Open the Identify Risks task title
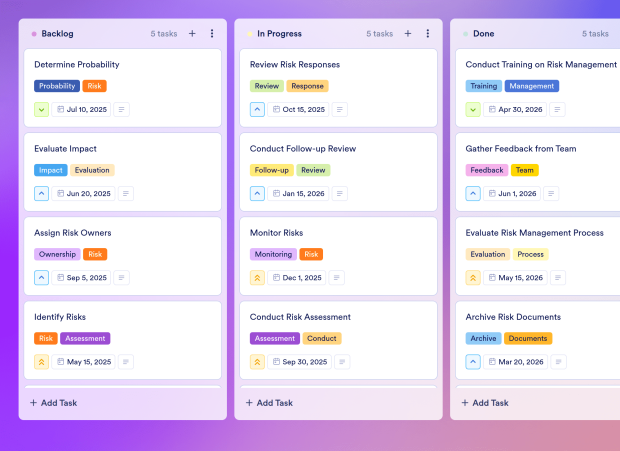Image resolution: width=620 pixels, height=451 pixels. pyautogui.click(x=60, y=317)
